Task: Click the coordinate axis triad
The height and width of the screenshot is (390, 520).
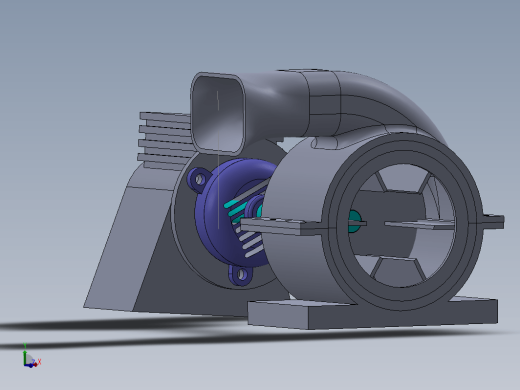Action: click(32, 356)
